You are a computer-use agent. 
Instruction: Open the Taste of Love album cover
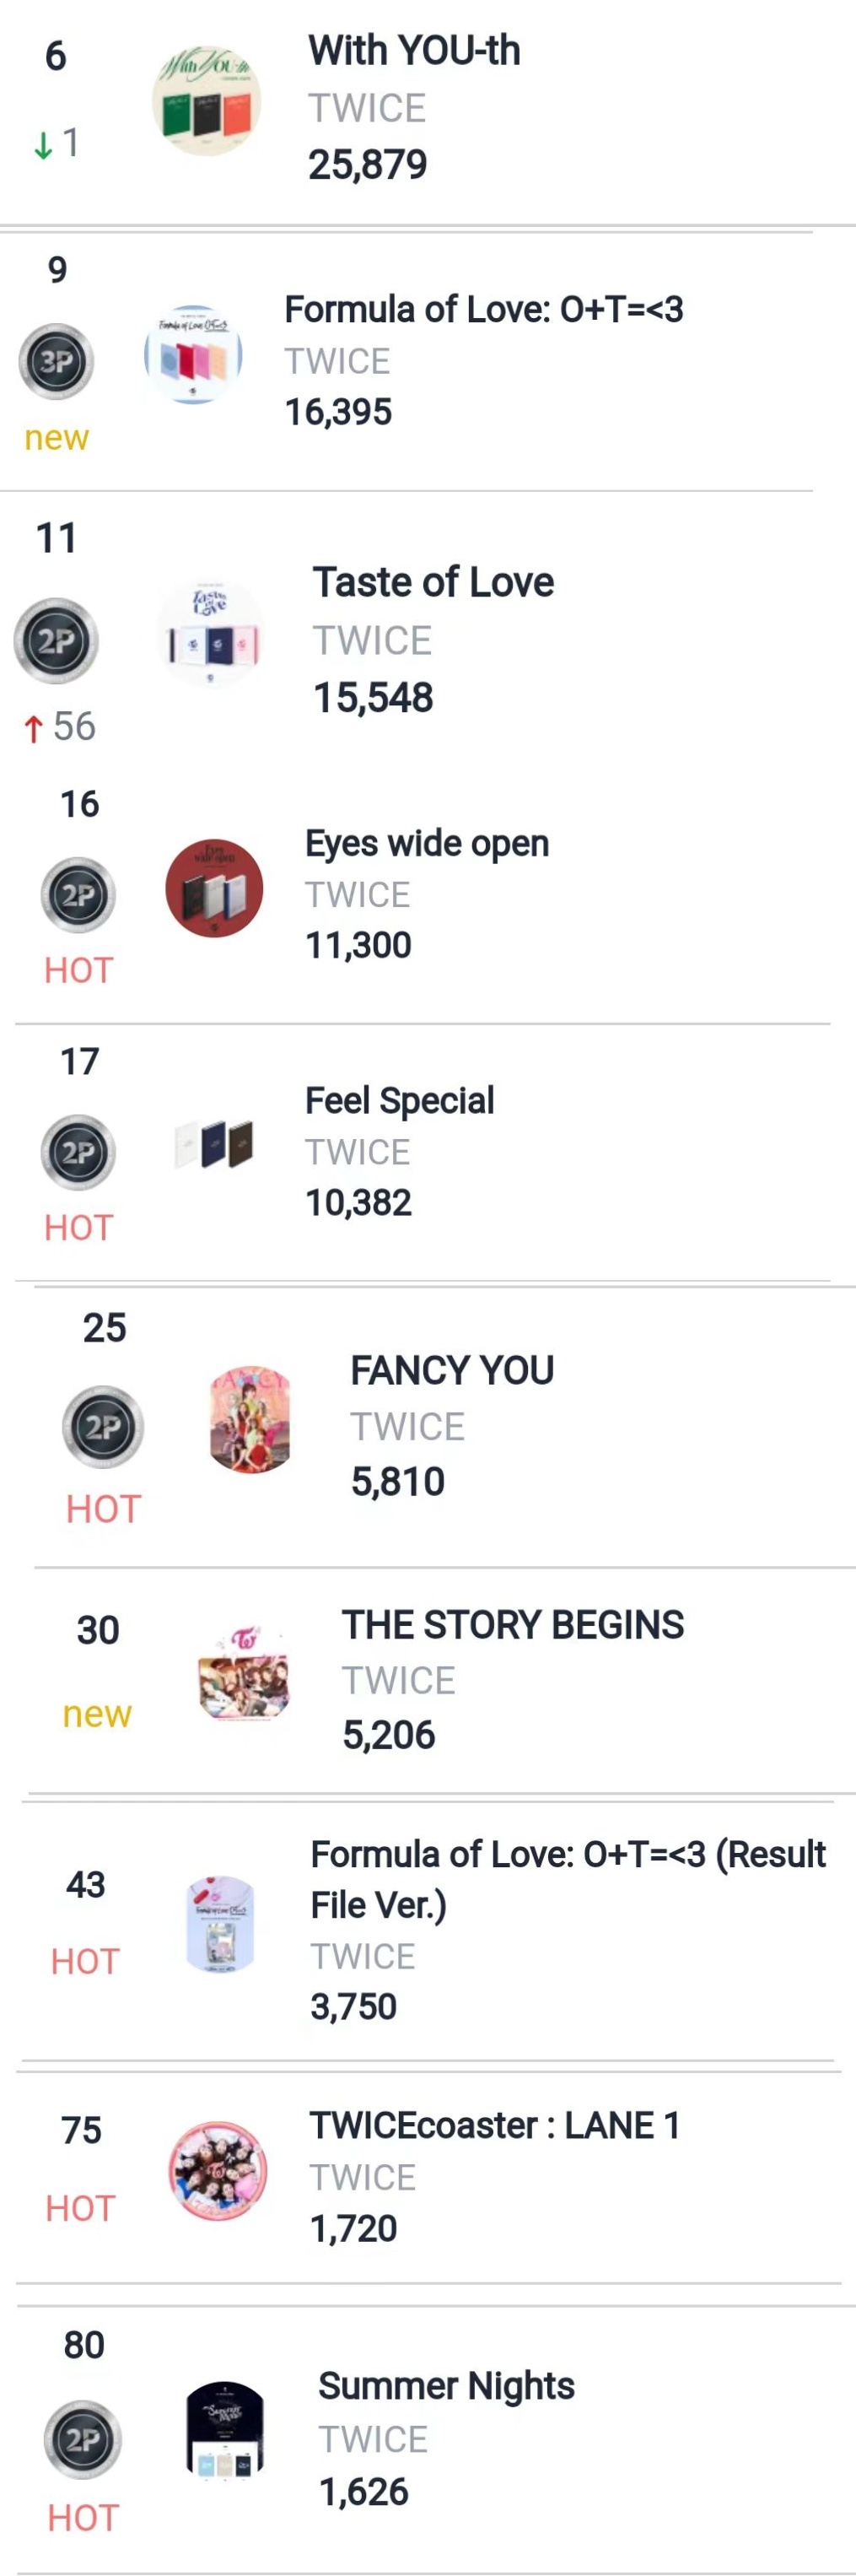(x=211, y=634)
